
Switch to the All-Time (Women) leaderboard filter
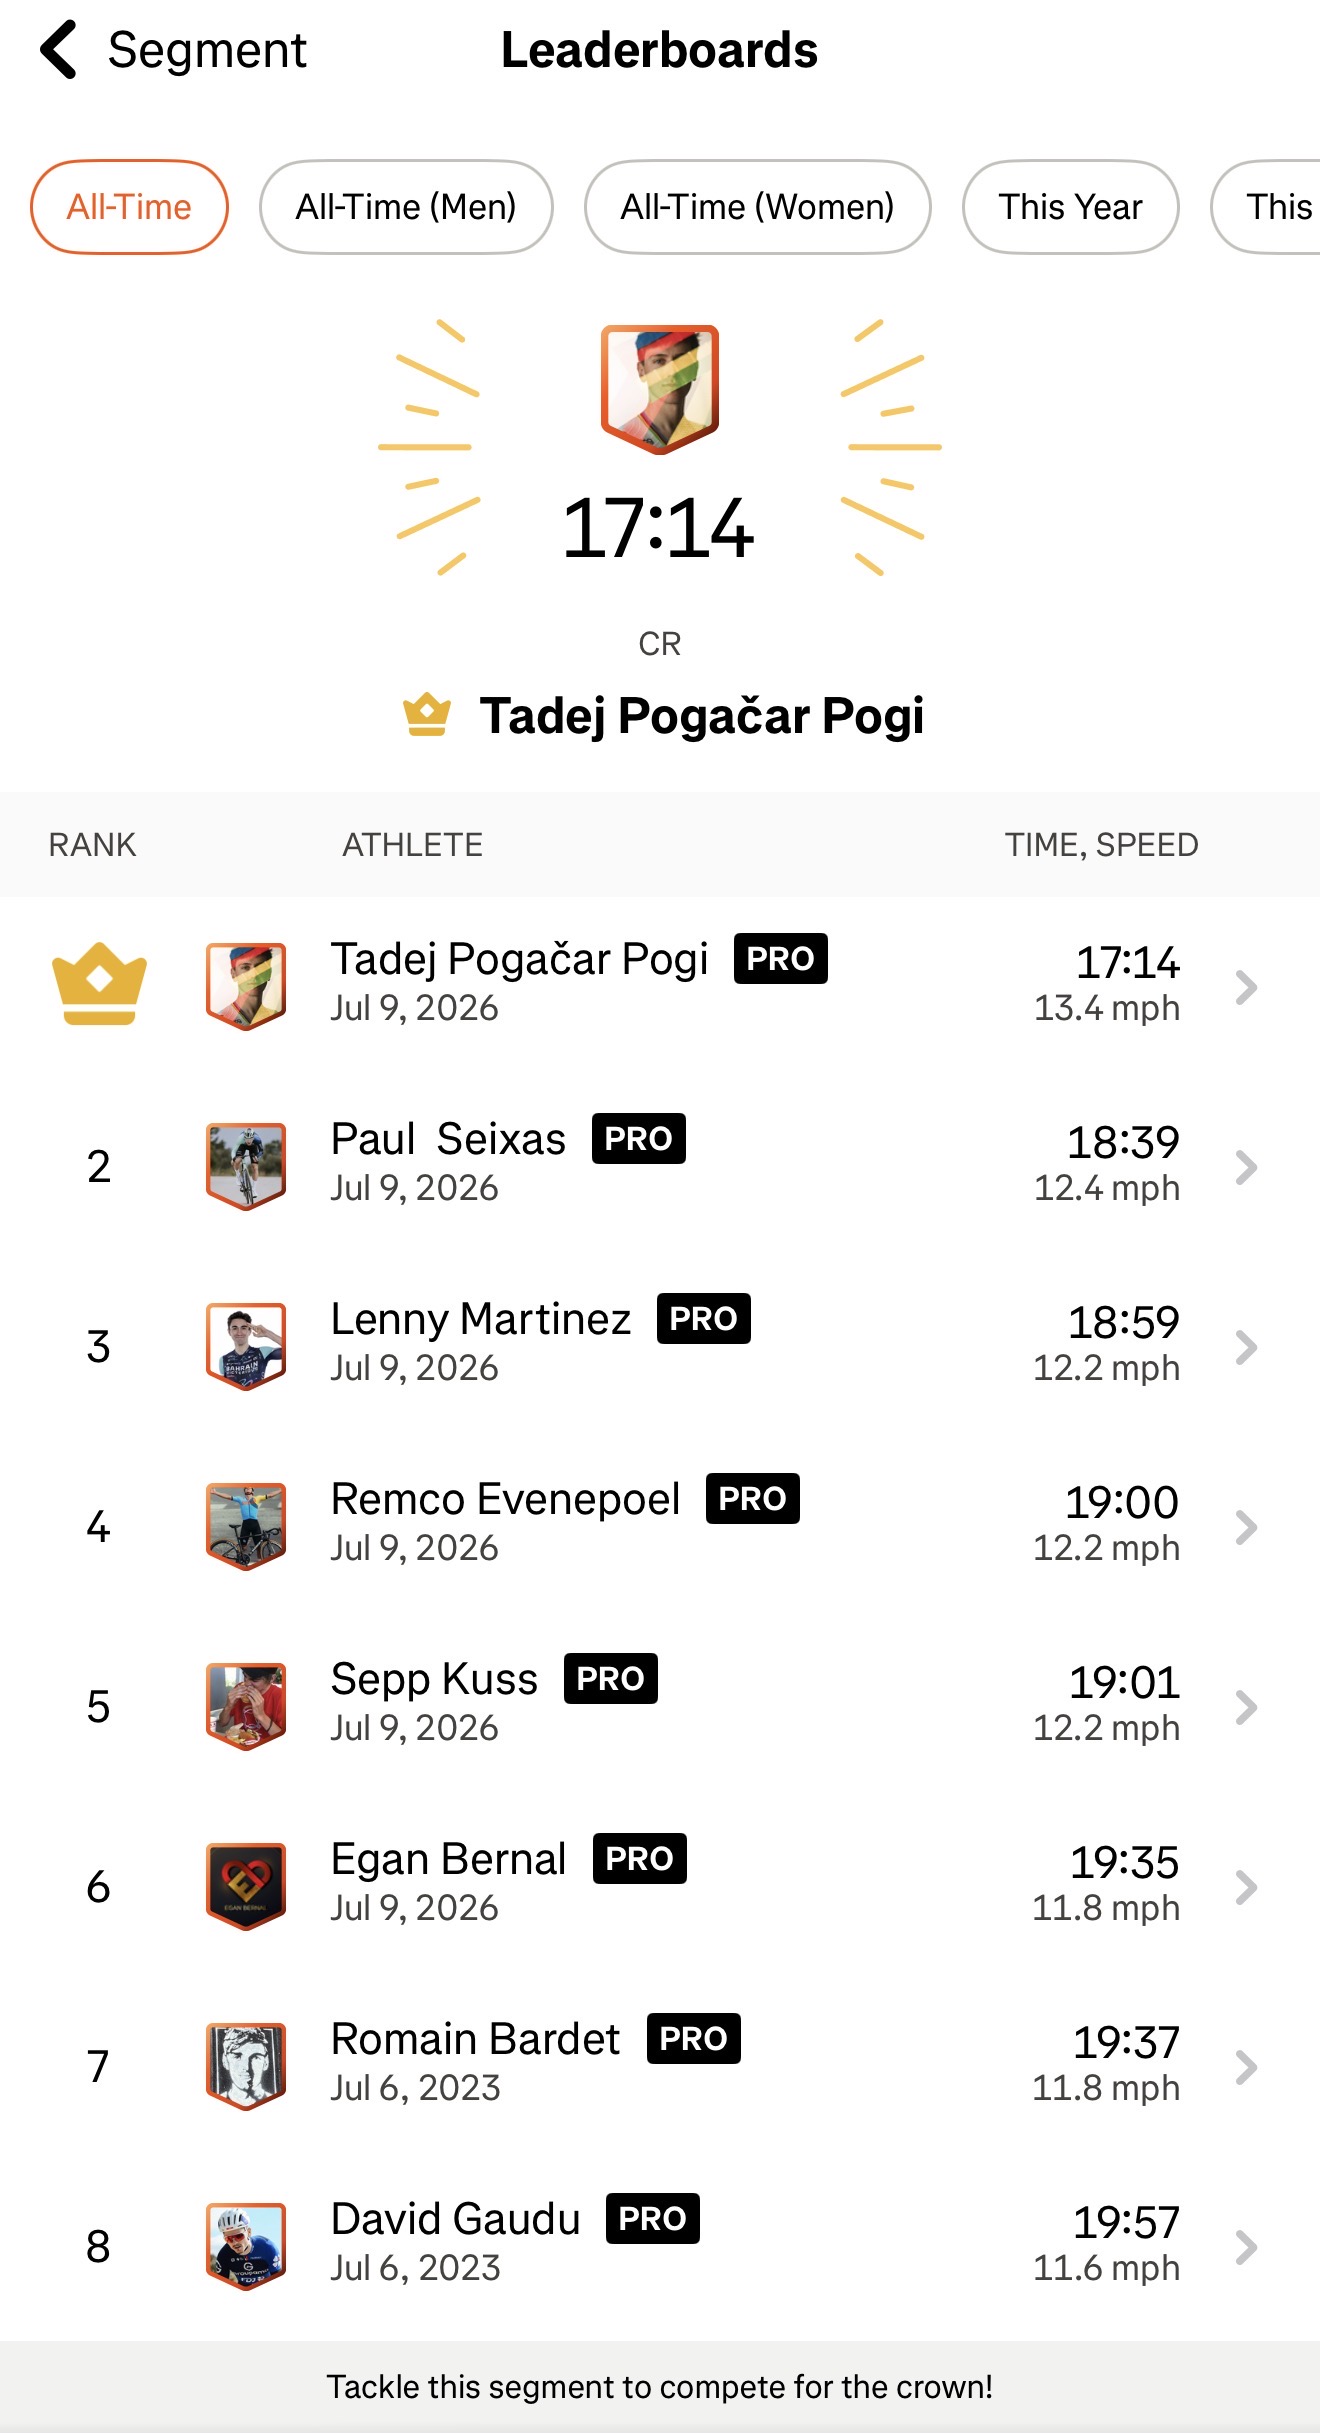pos(758,207)
